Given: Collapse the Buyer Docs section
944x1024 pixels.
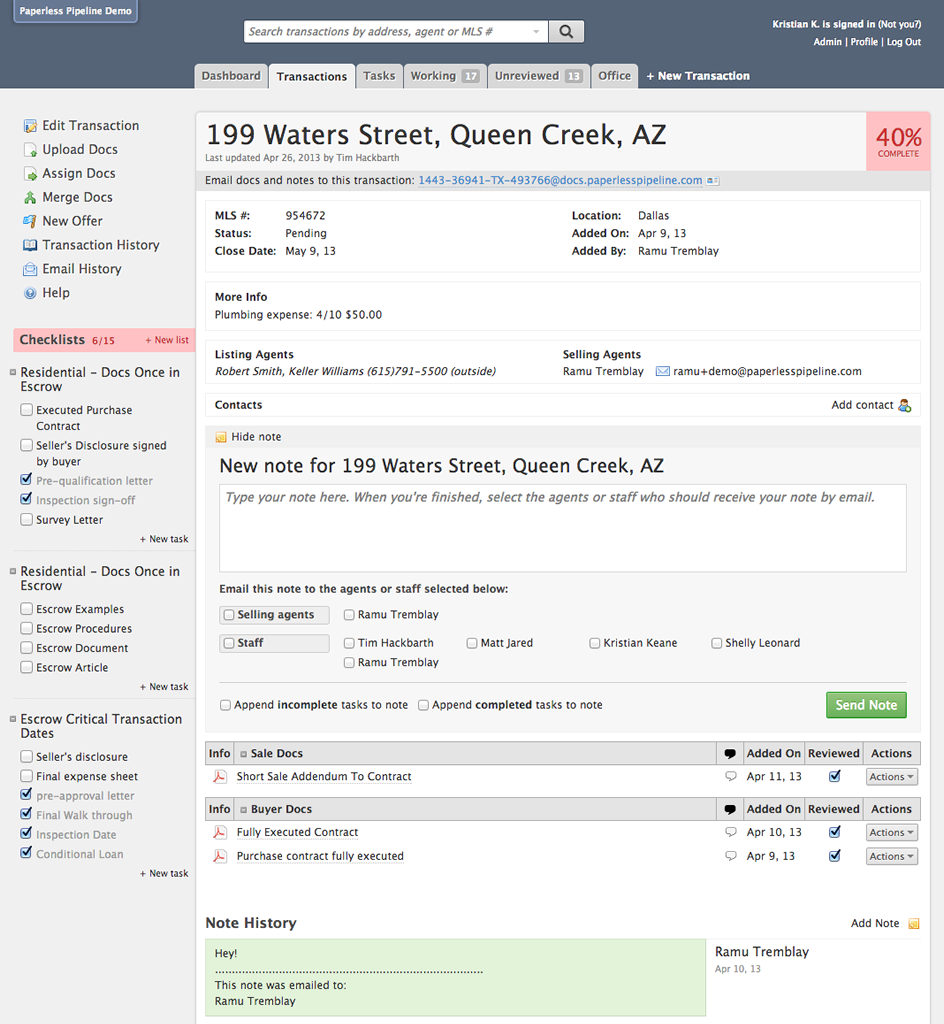Looking at the screenshot, I should click(x=244, y=810).
